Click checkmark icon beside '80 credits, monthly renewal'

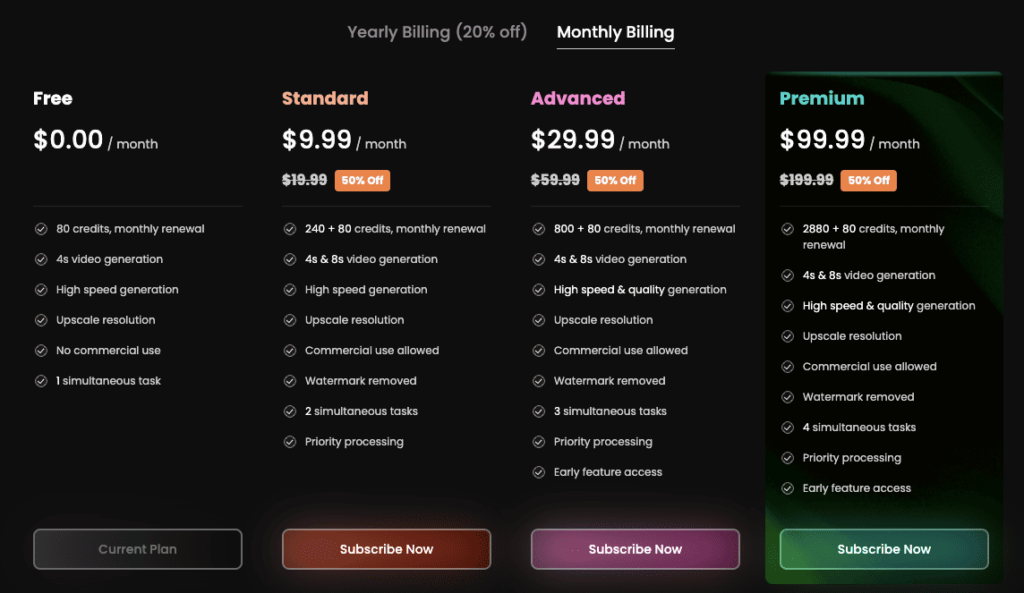tap(41, 229)
